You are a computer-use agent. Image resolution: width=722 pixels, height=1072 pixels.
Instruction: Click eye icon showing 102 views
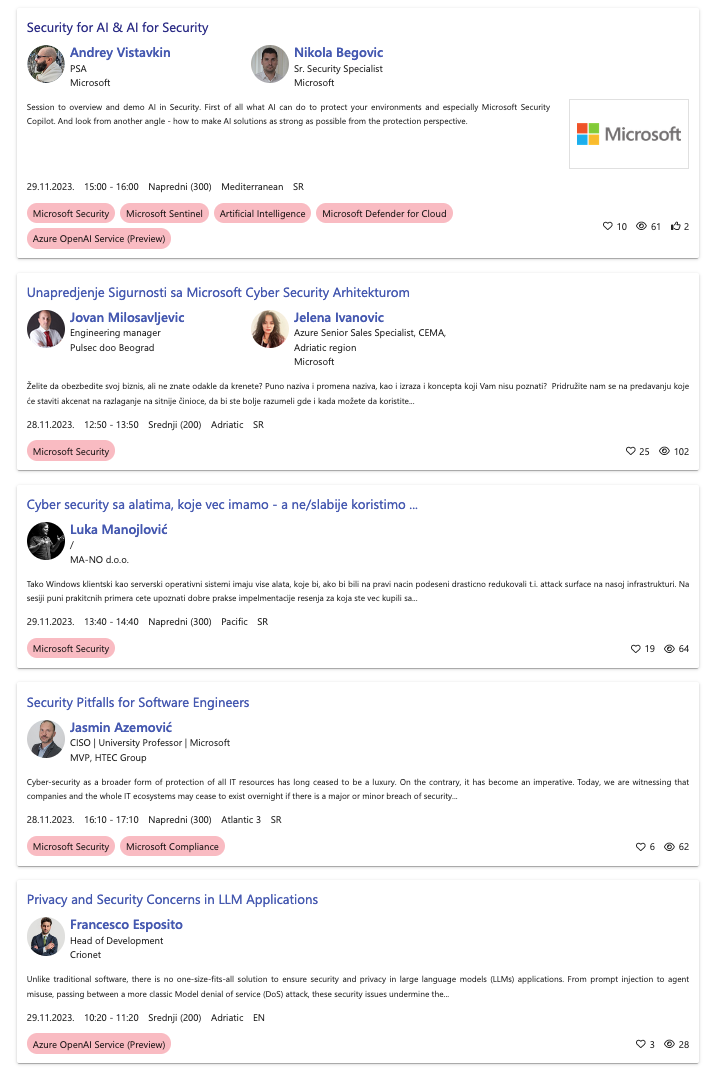click(x=664, y=451)
